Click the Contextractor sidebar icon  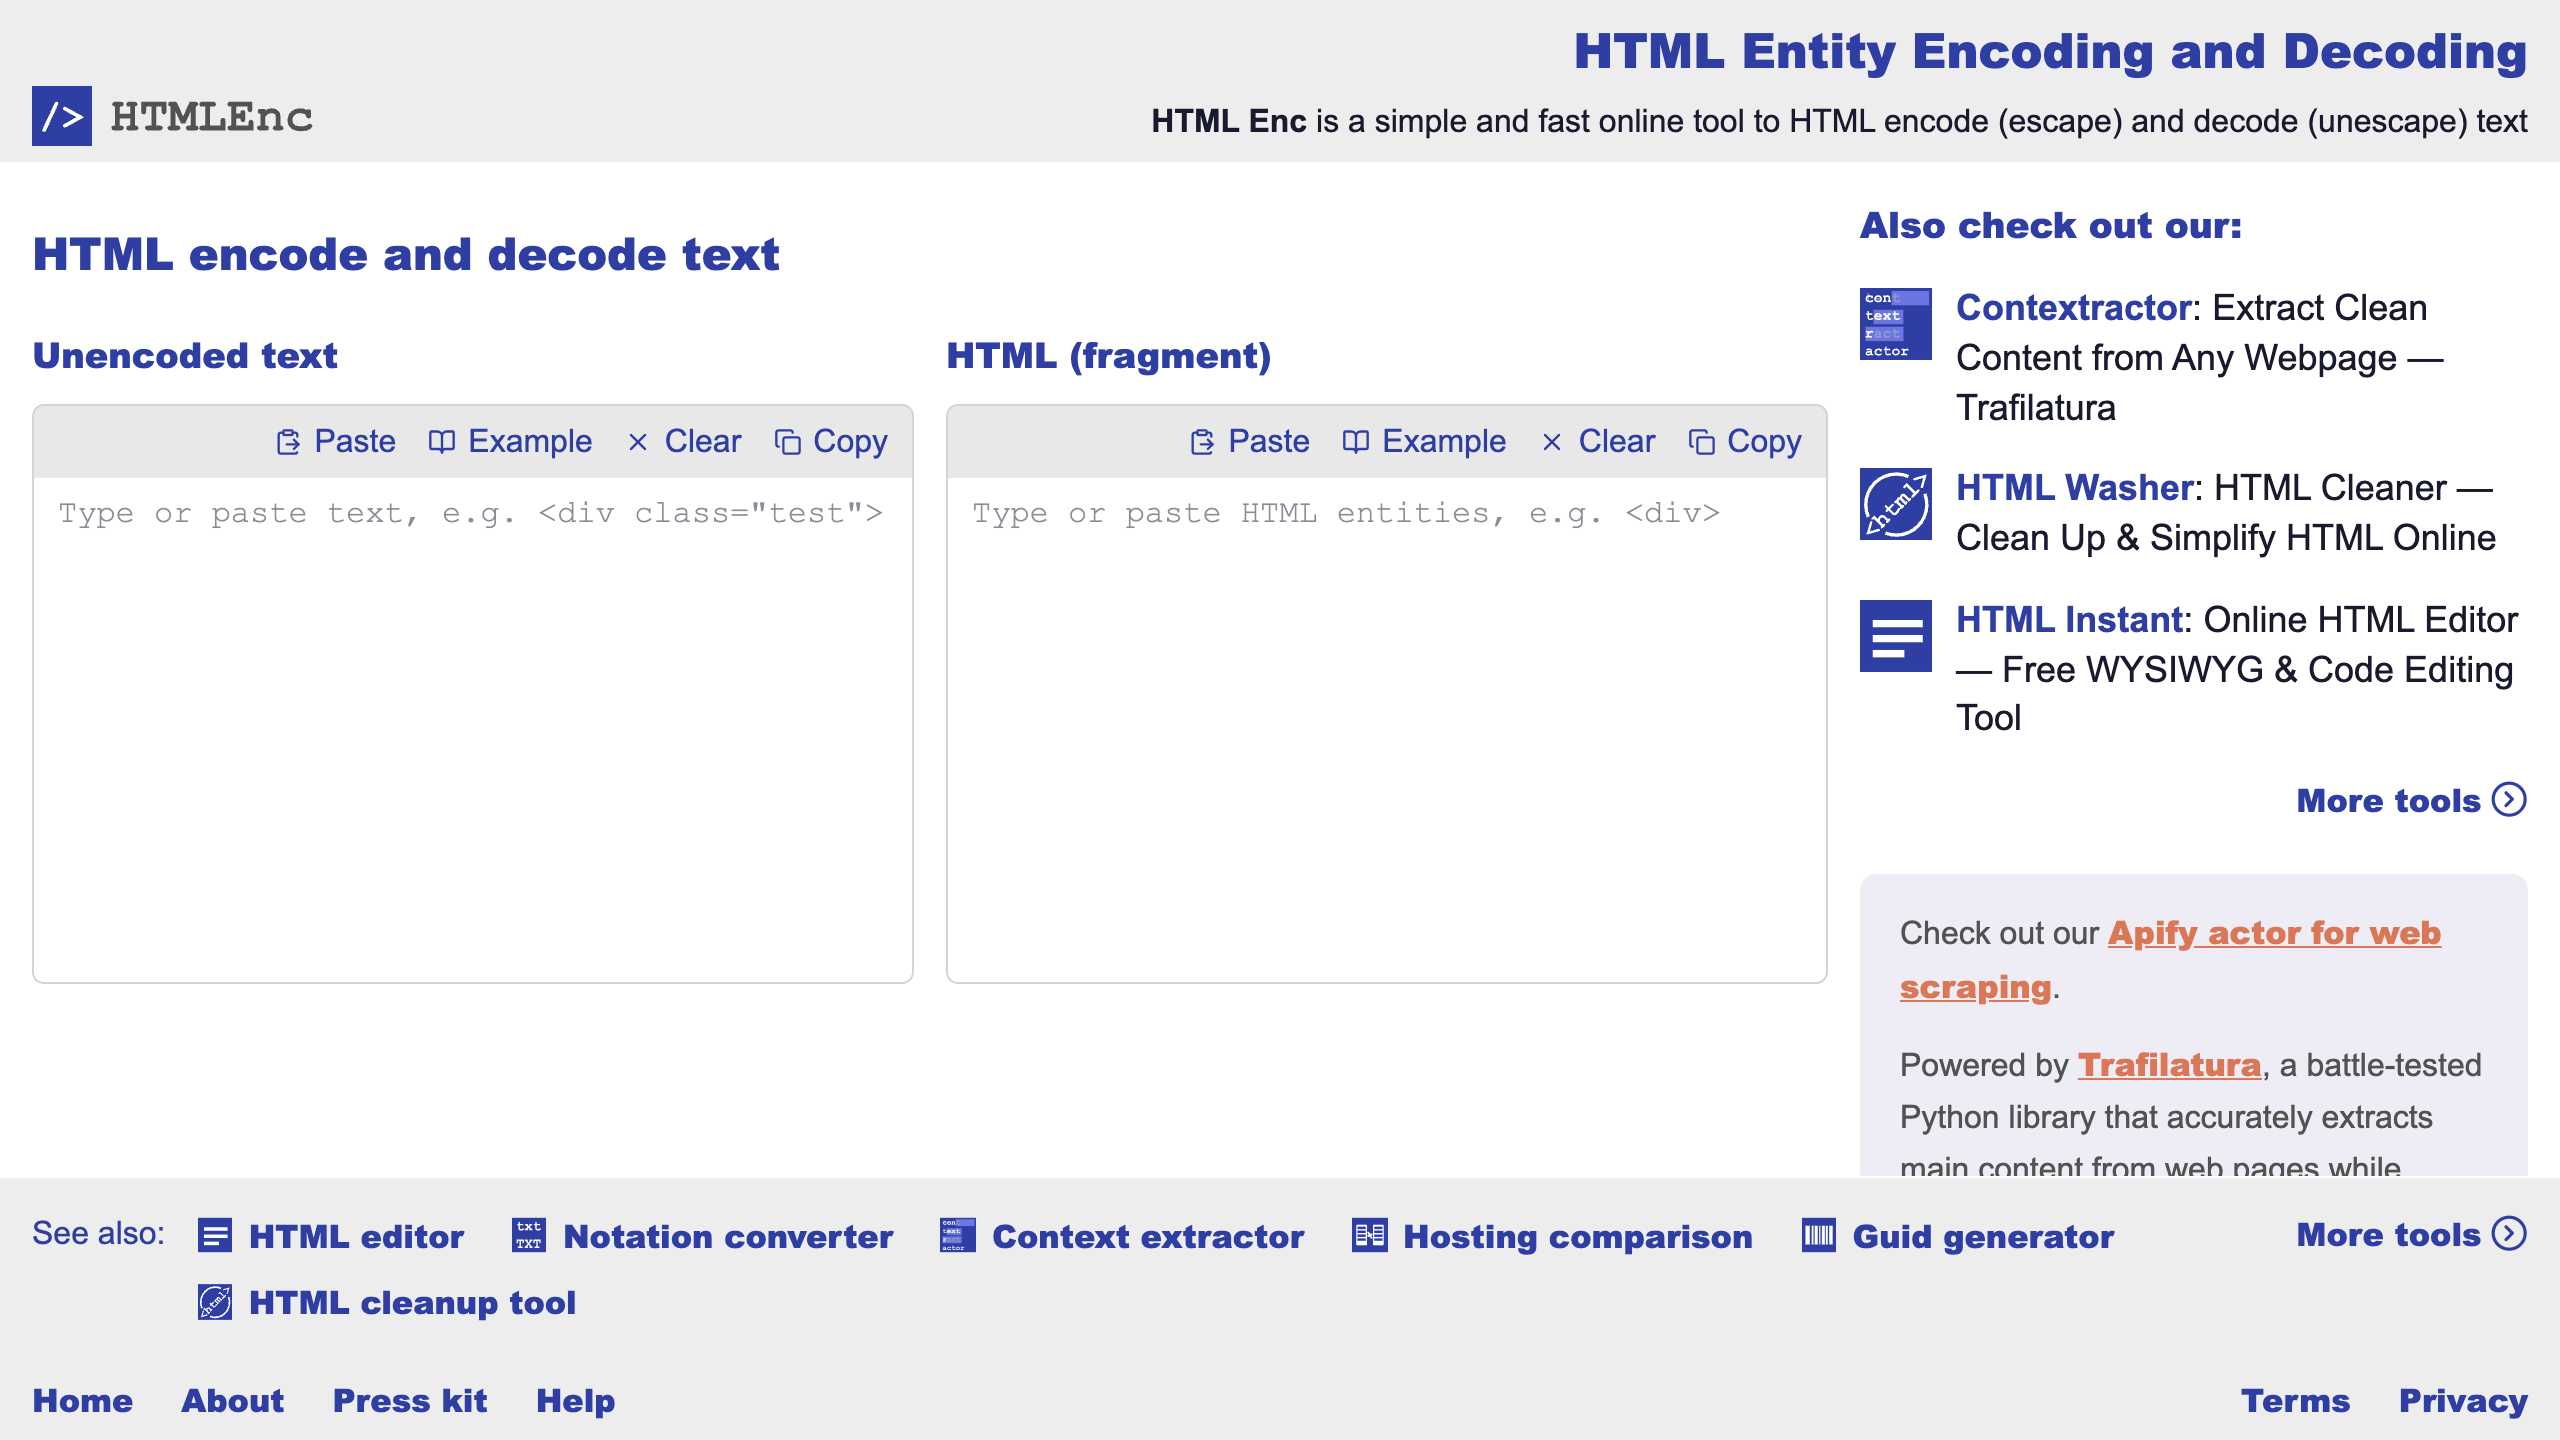point(1895,324)
